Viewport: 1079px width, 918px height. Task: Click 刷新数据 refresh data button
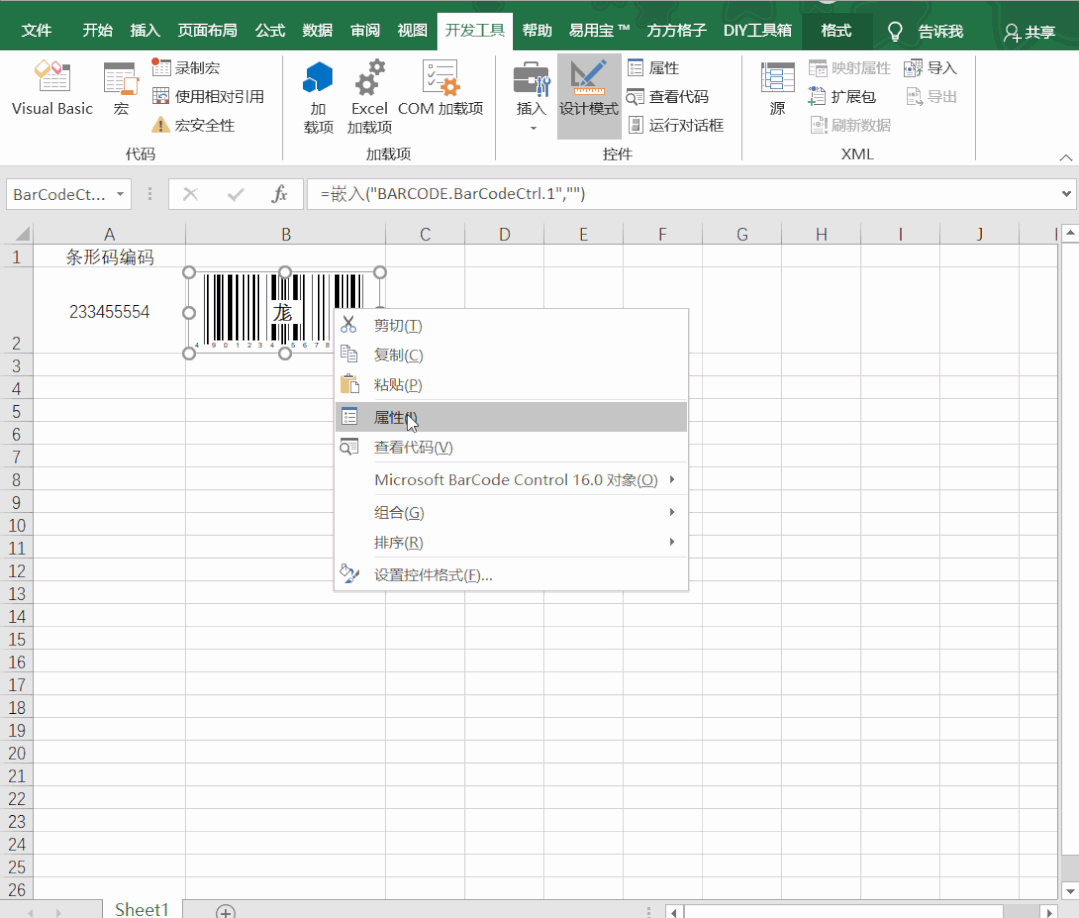coord(850,125)
